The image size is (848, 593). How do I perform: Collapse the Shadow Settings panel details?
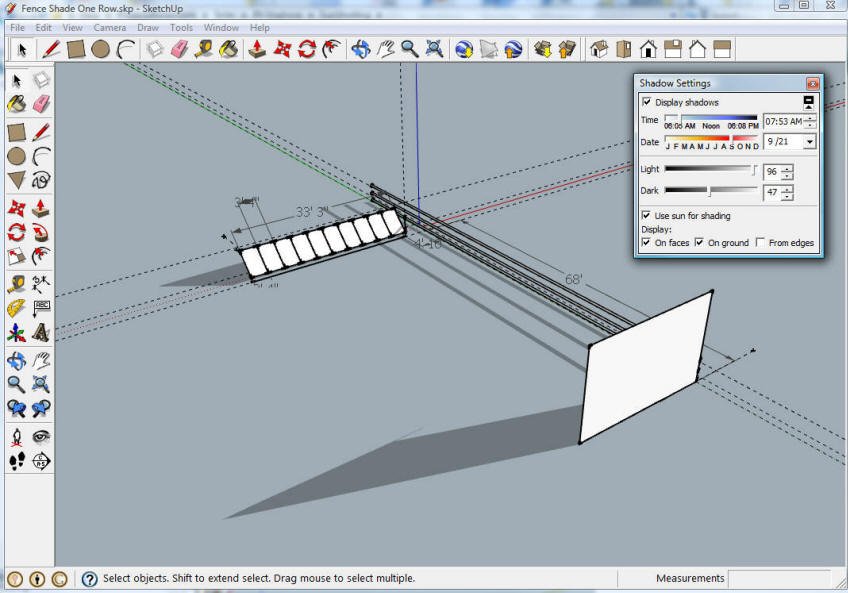tap(809, 102)
